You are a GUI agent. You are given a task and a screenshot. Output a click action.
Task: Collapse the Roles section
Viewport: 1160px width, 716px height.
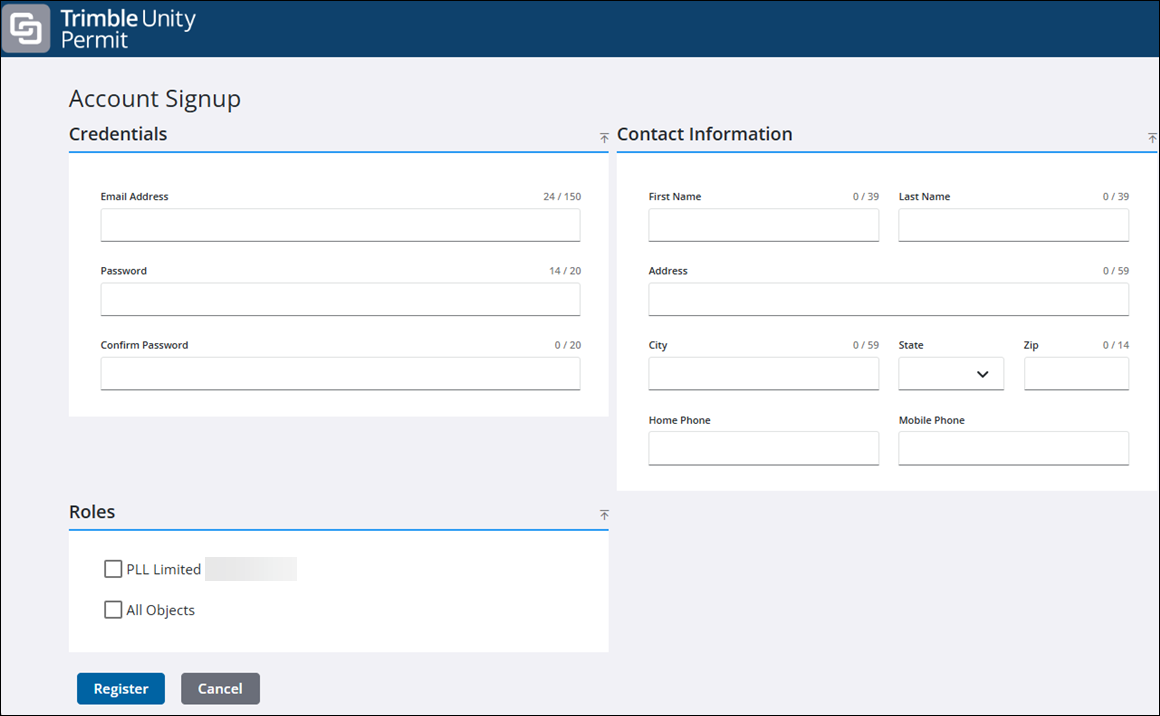pyautogui.click(x=604, y=514)
